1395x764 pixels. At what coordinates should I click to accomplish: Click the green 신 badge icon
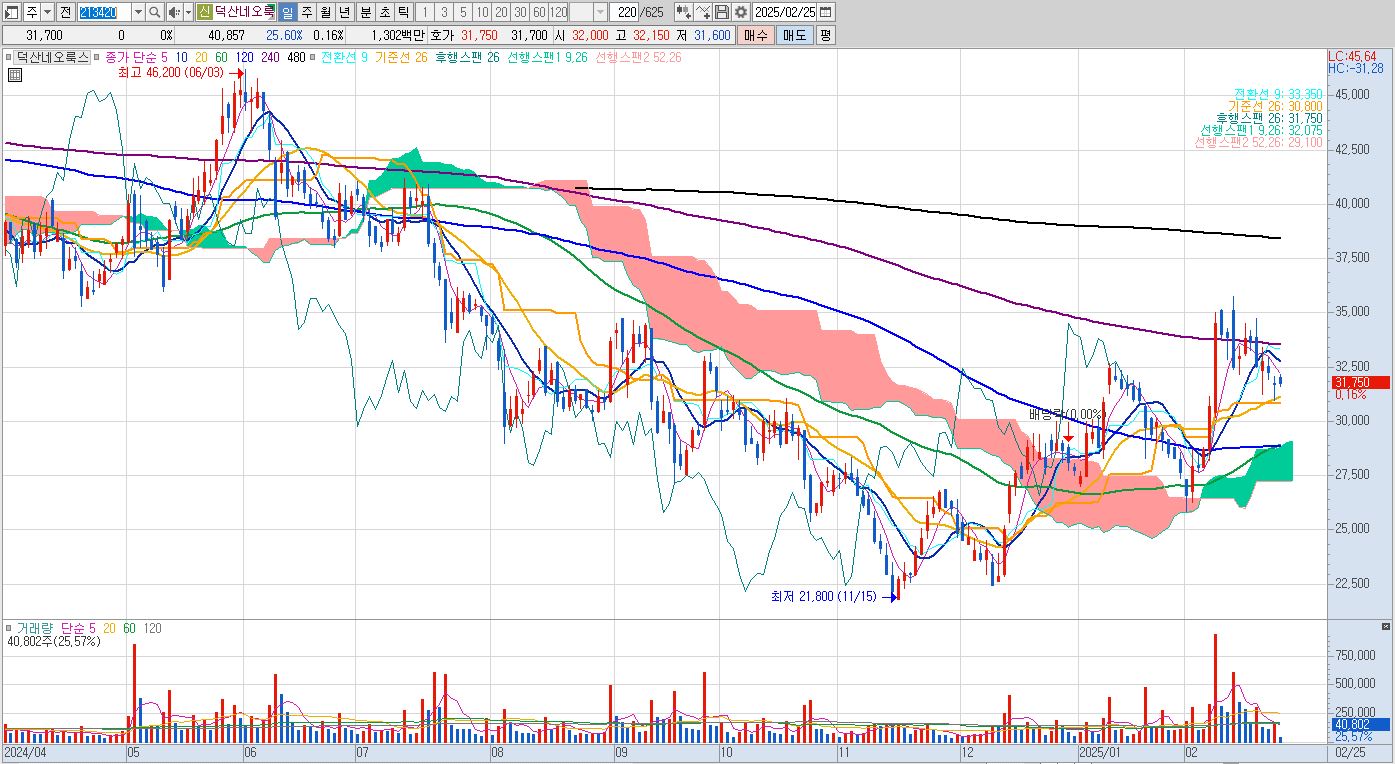coord(204,12)
